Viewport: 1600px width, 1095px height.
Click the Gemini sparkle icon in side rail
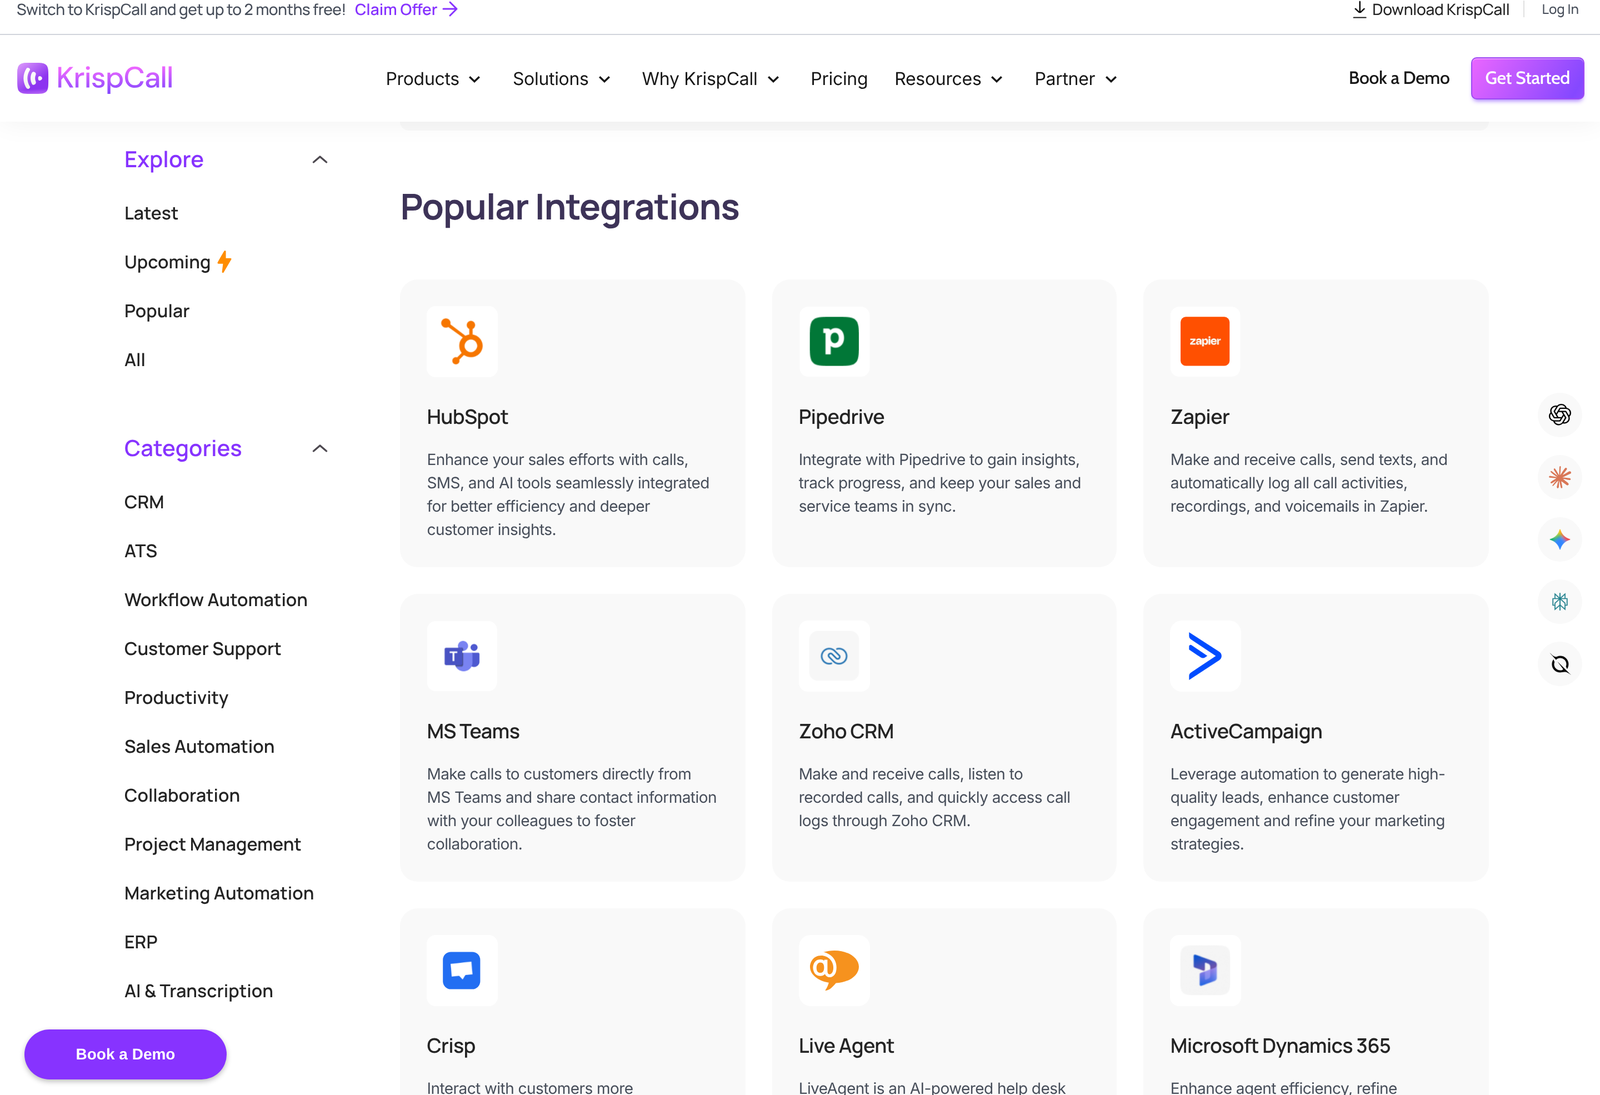pyautogui.click(x=1560, y=540)
